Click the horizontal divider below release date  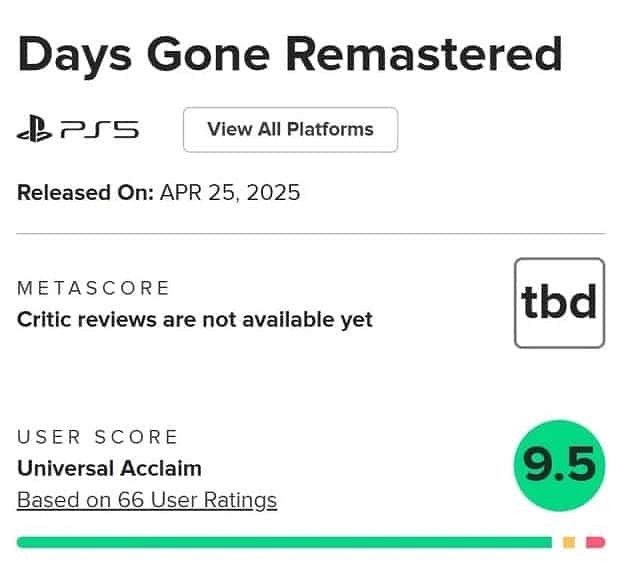310,234
